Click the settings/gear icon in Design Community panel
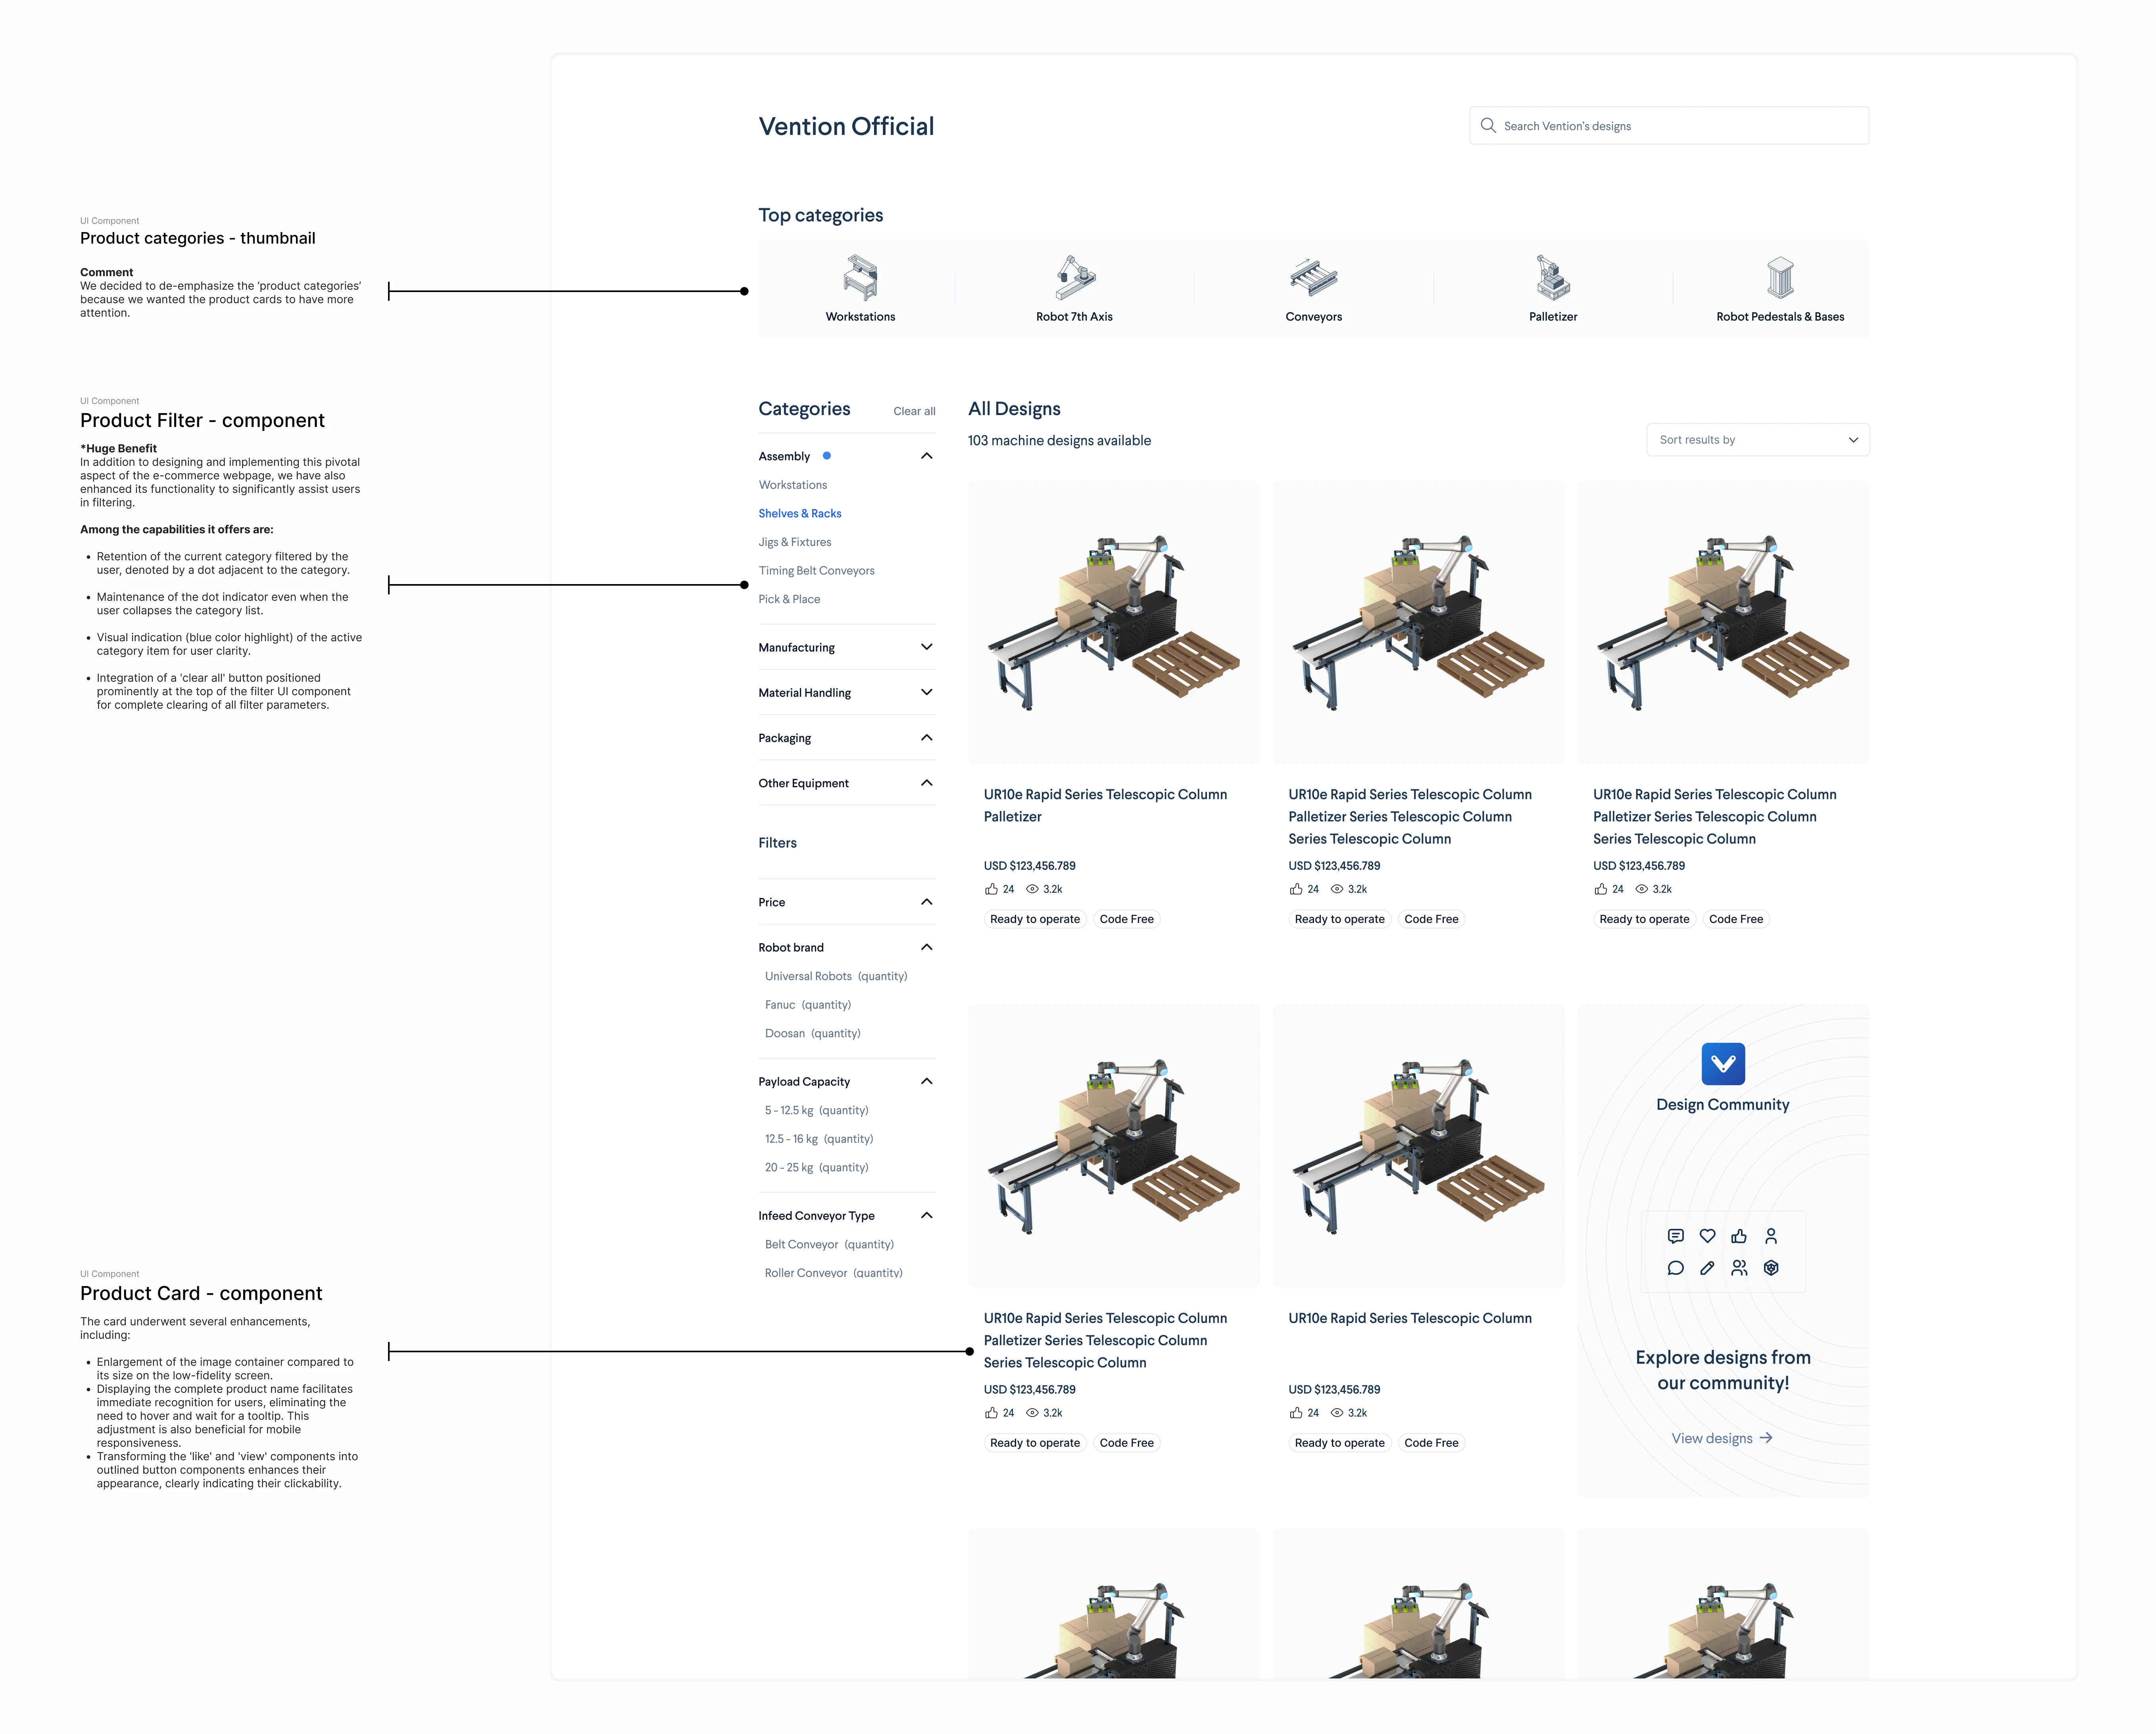The image size is (2156, 1734). click(1770, 1267)
